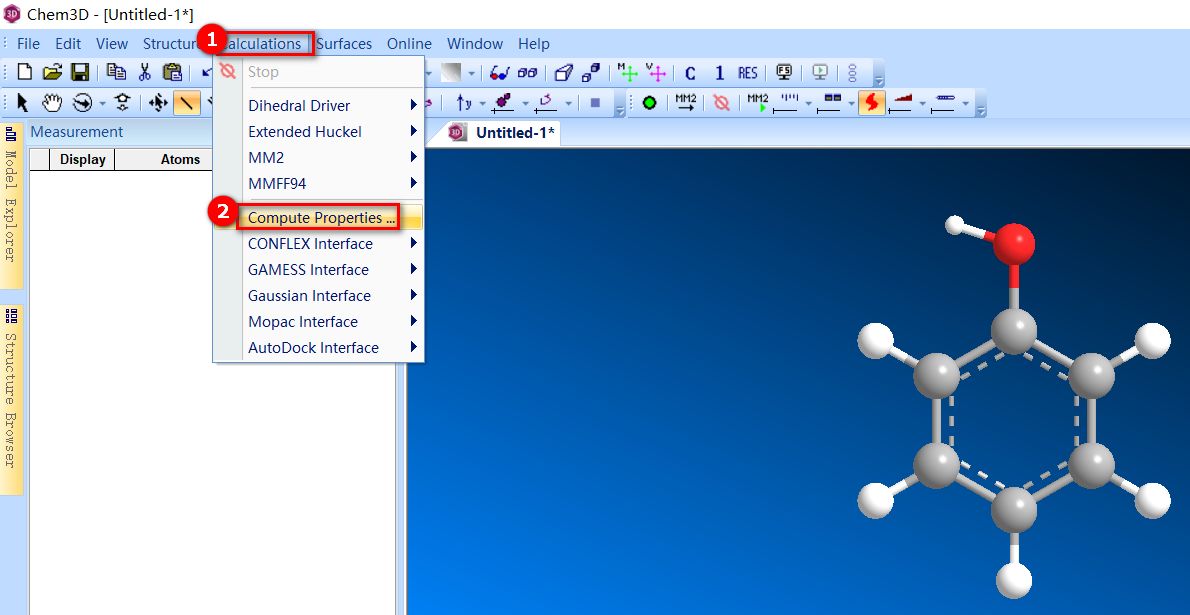Click the Cut scissors icon
This screenshot has width=1190, height=615.
pyautogui.click(x=144, y=72)
